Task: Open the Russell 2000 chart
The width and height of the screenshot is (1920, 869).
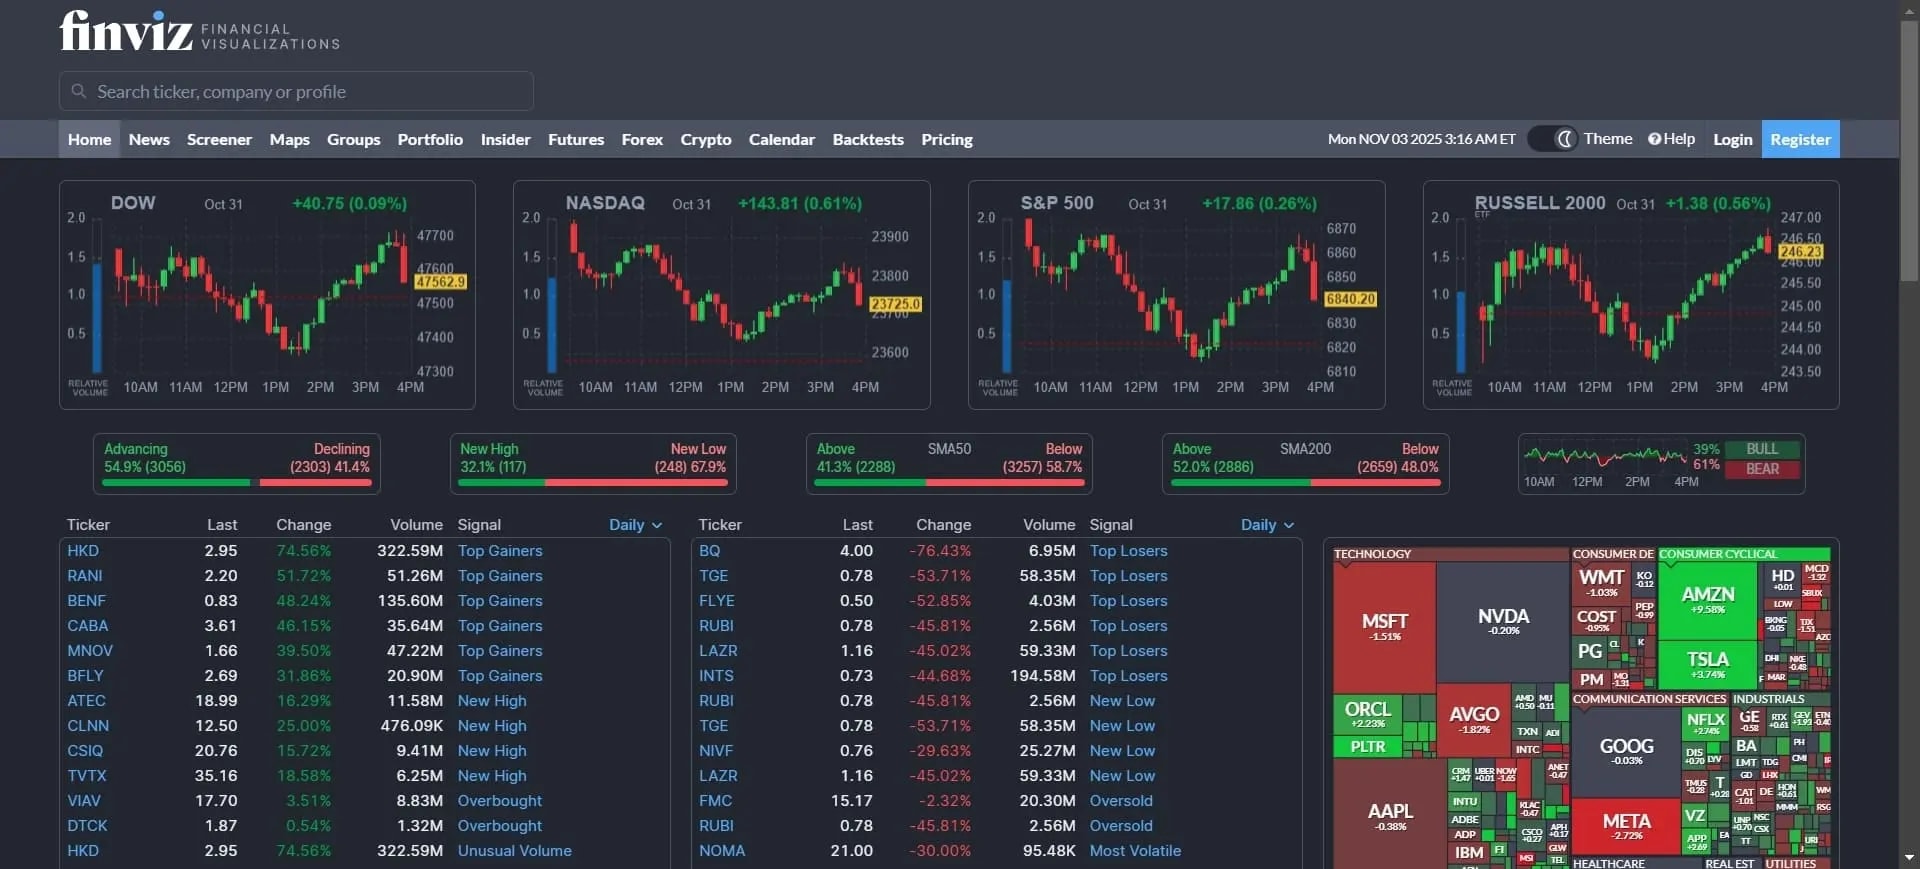Action: pos(1631,295)
